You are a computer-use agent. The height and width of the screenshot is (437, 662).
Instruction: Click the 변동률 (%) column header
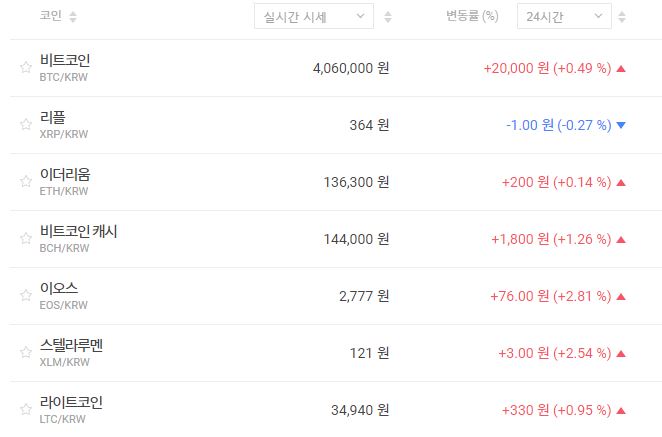(472, 17)
